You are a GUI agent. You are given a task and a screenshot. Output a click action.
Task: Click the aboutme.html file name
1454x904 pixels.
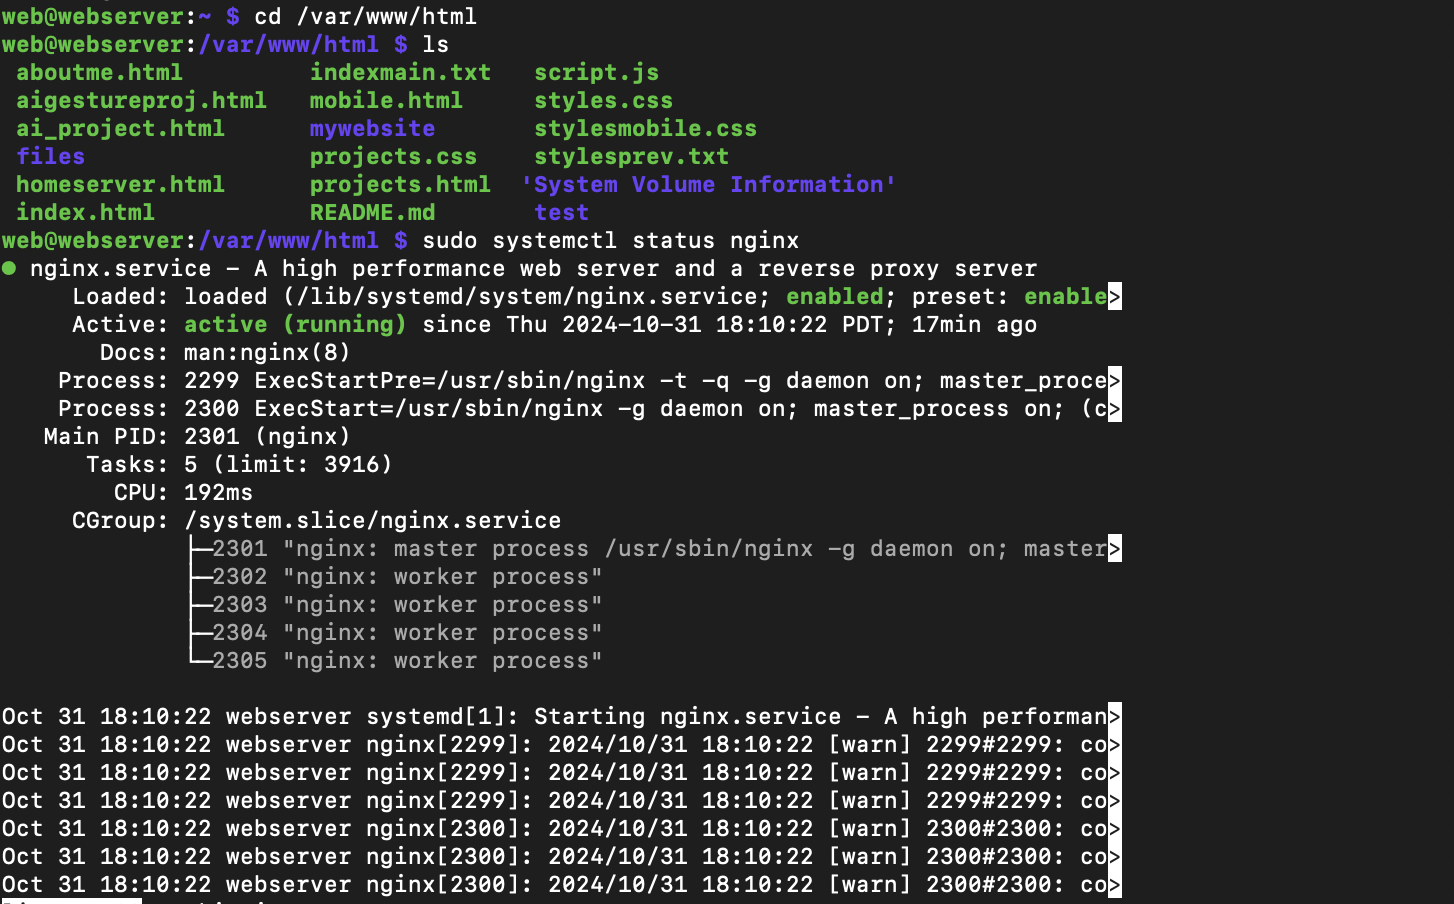99,72
